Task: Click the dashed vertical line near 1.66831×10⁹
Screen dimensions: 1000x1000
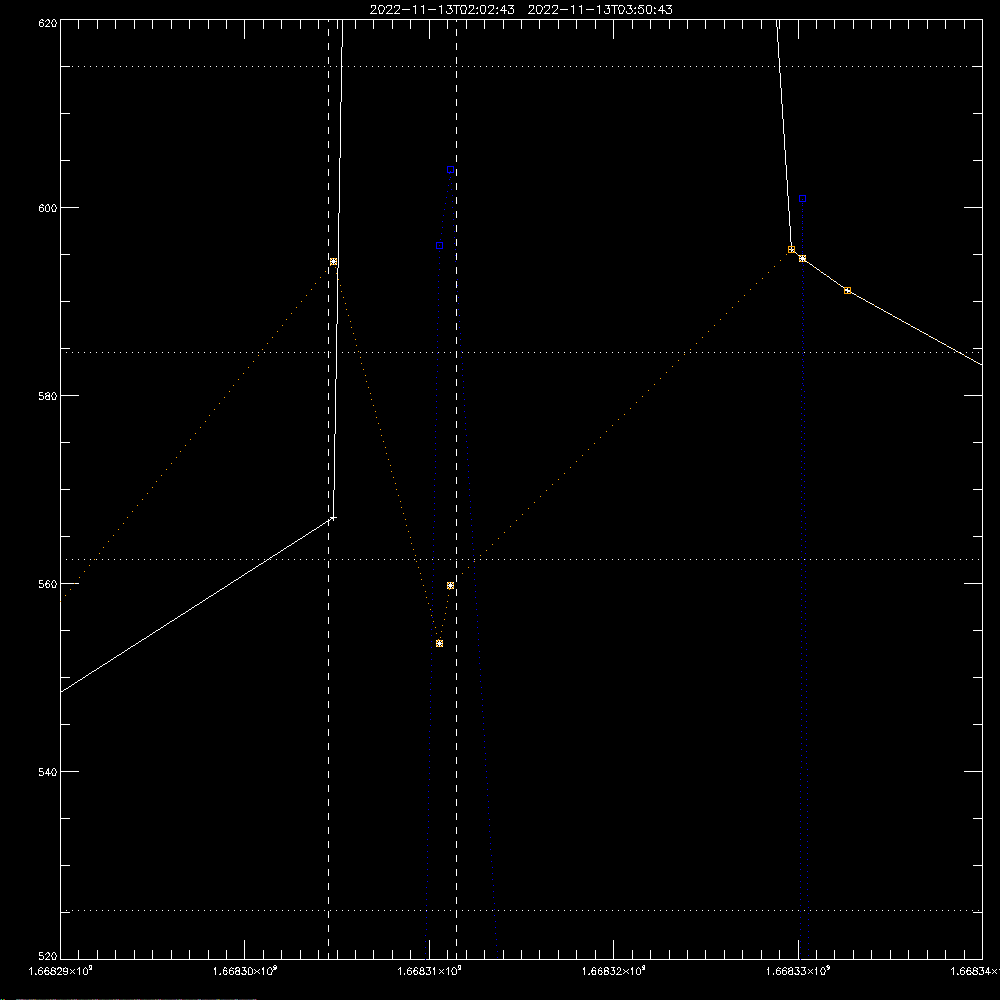Action: 457,488
